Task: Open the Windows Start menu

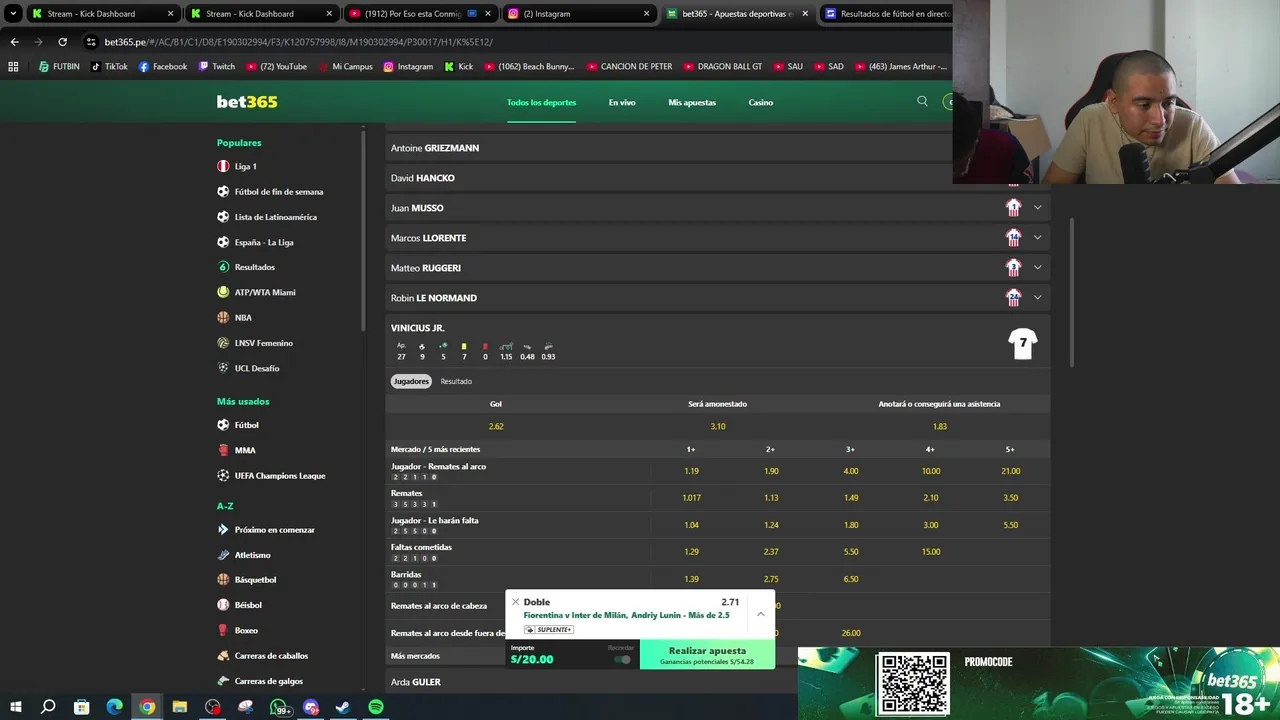Action: [x=16, y=707]
